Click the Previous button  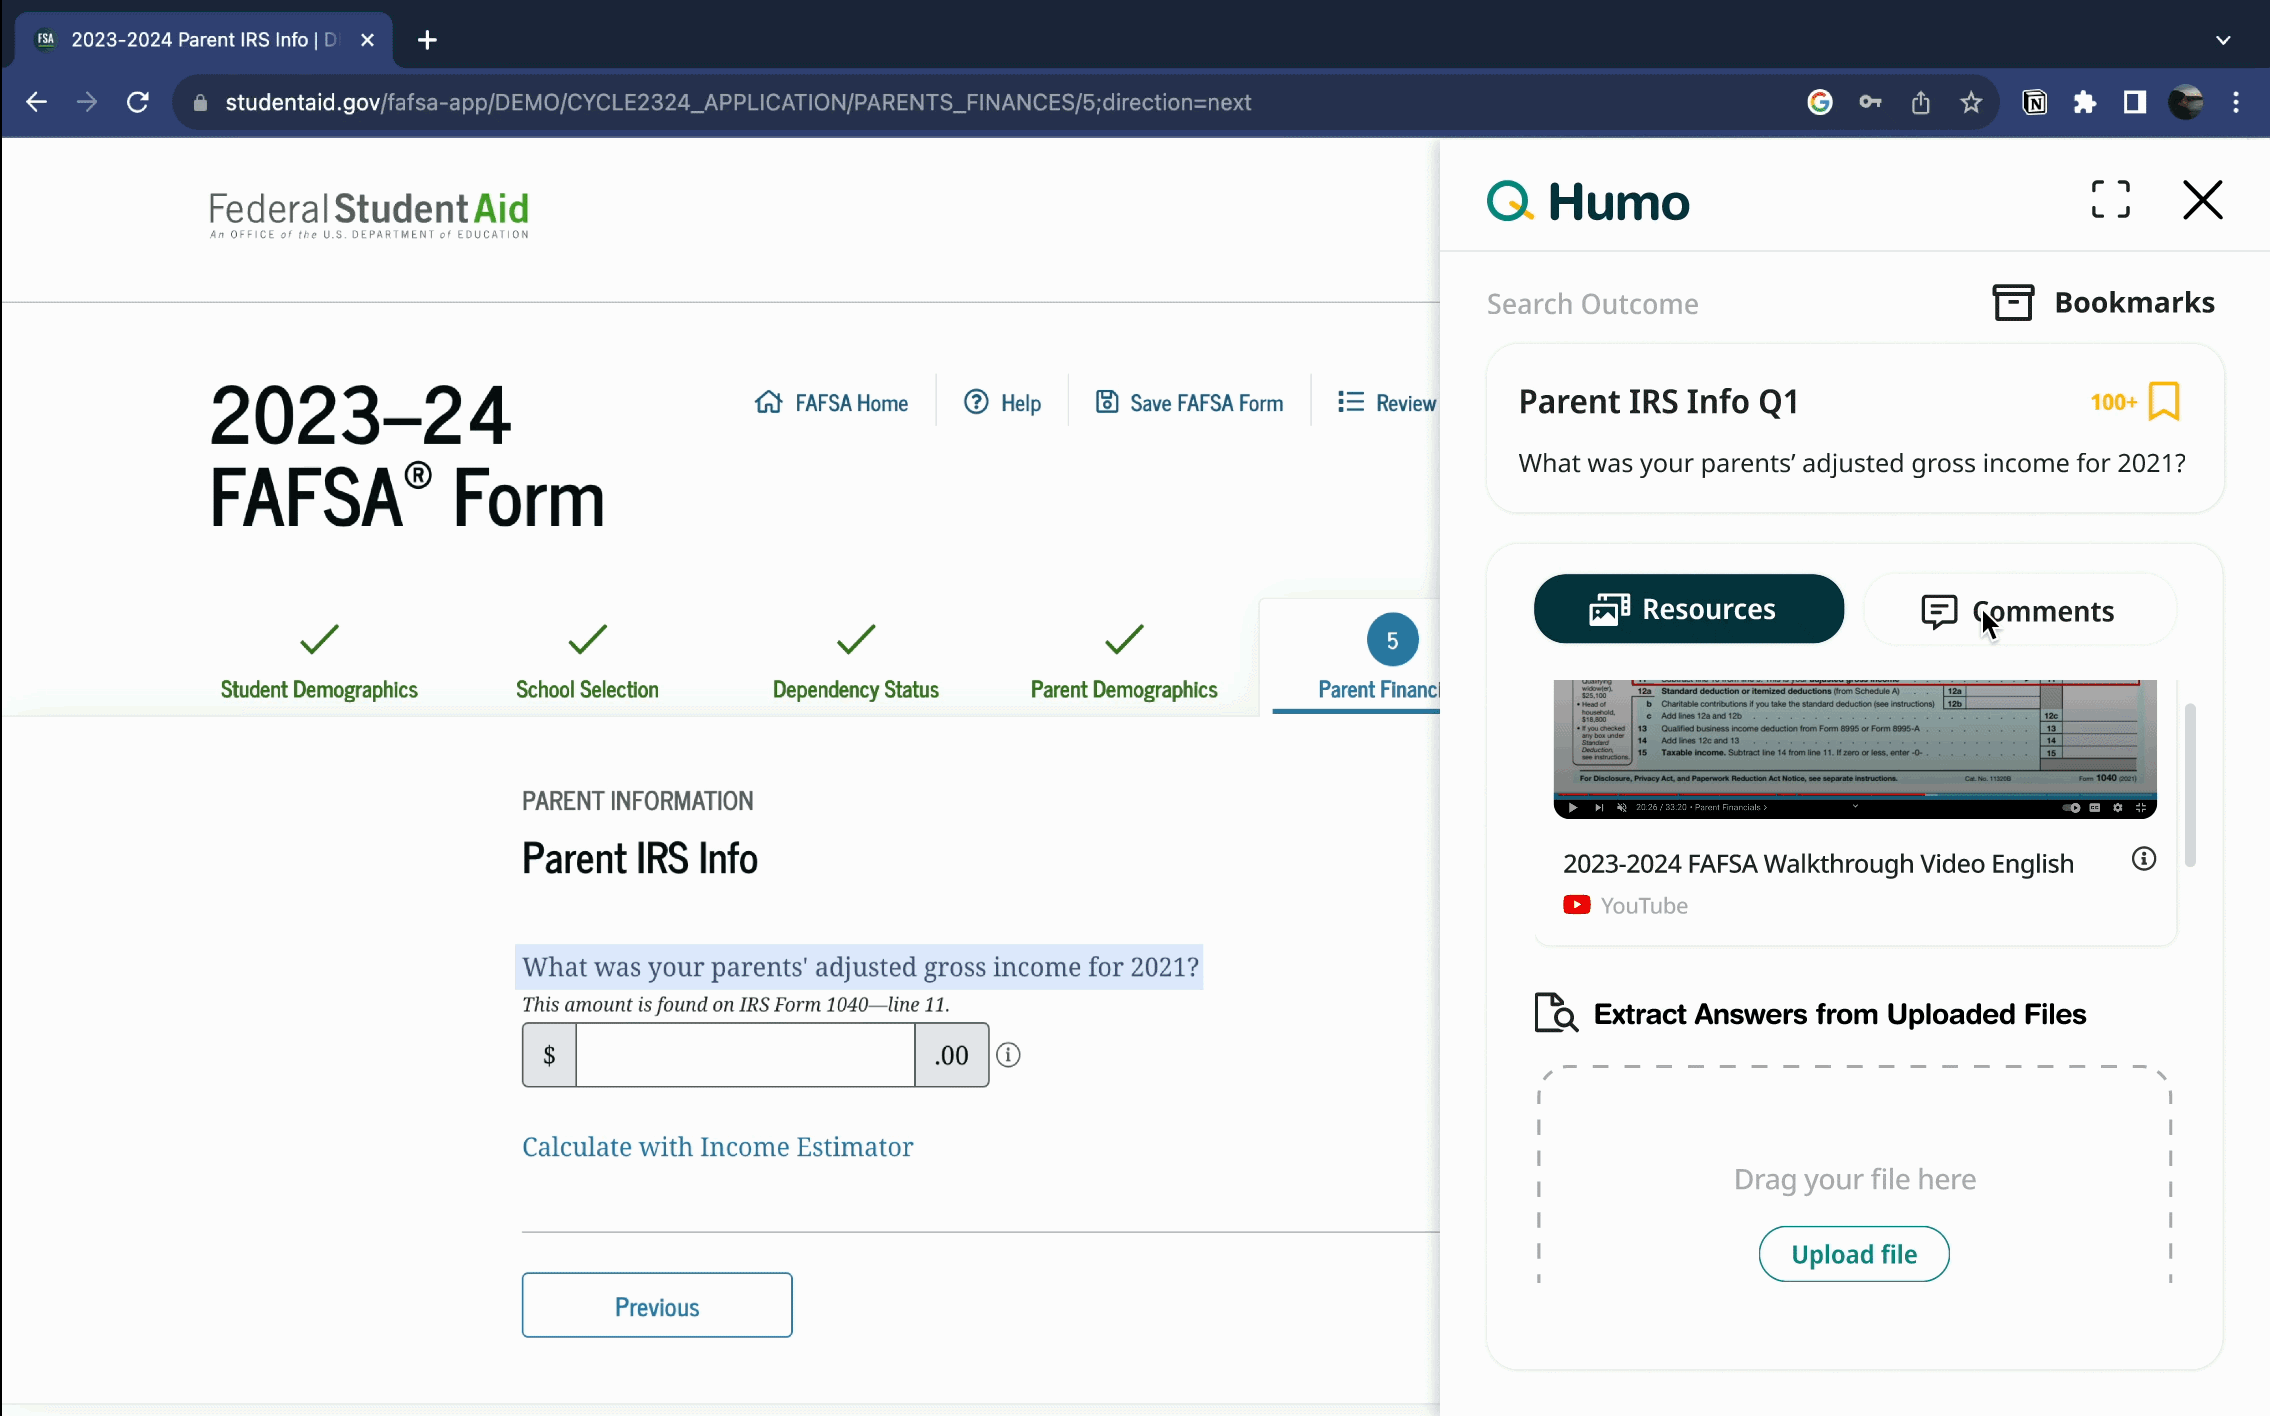(x=657, y=1305)
